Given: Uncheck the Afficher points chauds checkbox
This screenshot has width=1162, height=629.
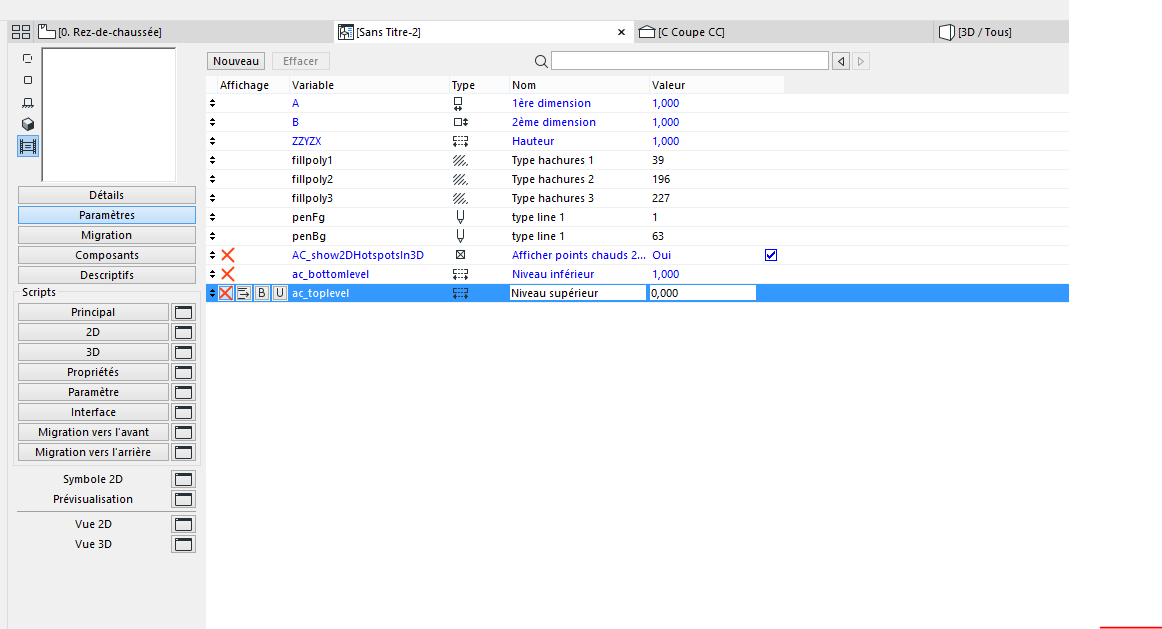Looking at the screenshot, I should pyautogui.click(x=770, y=255).
